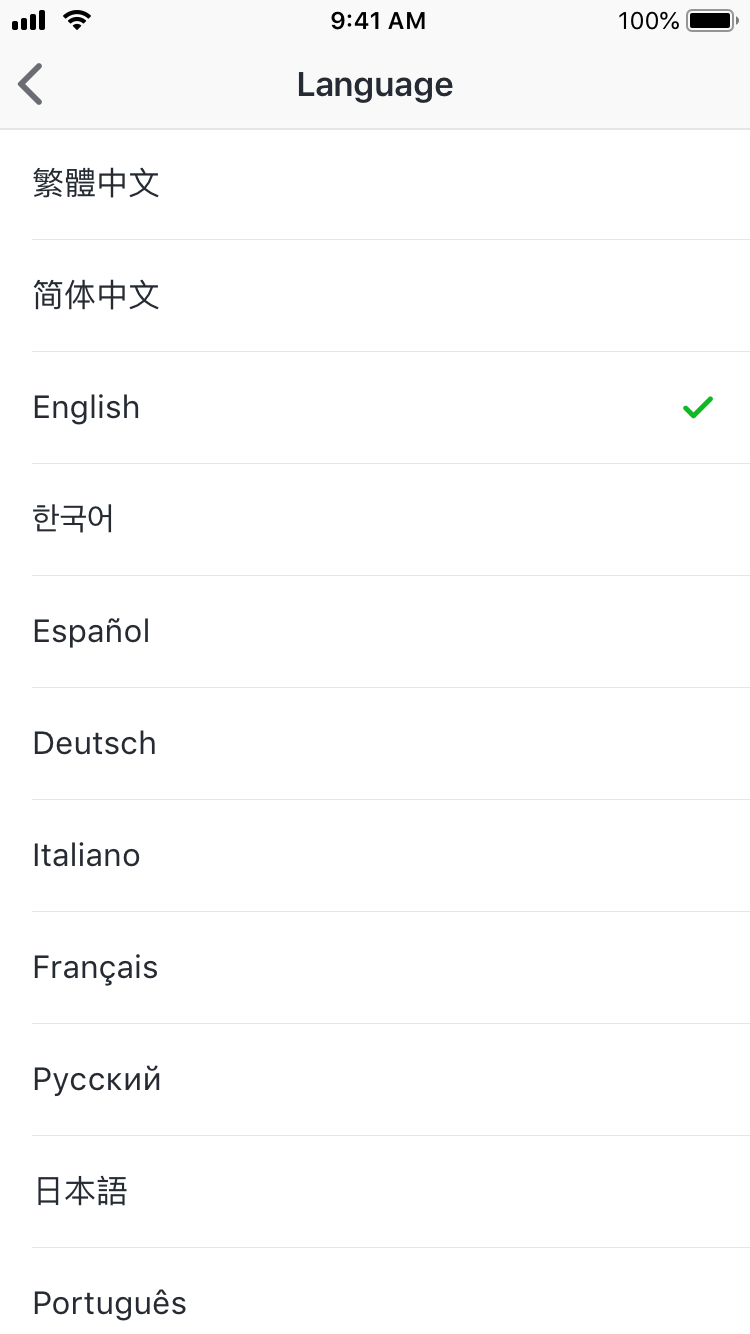Set the language to Italiano
750x1334 pixels.
coord(87,856)
